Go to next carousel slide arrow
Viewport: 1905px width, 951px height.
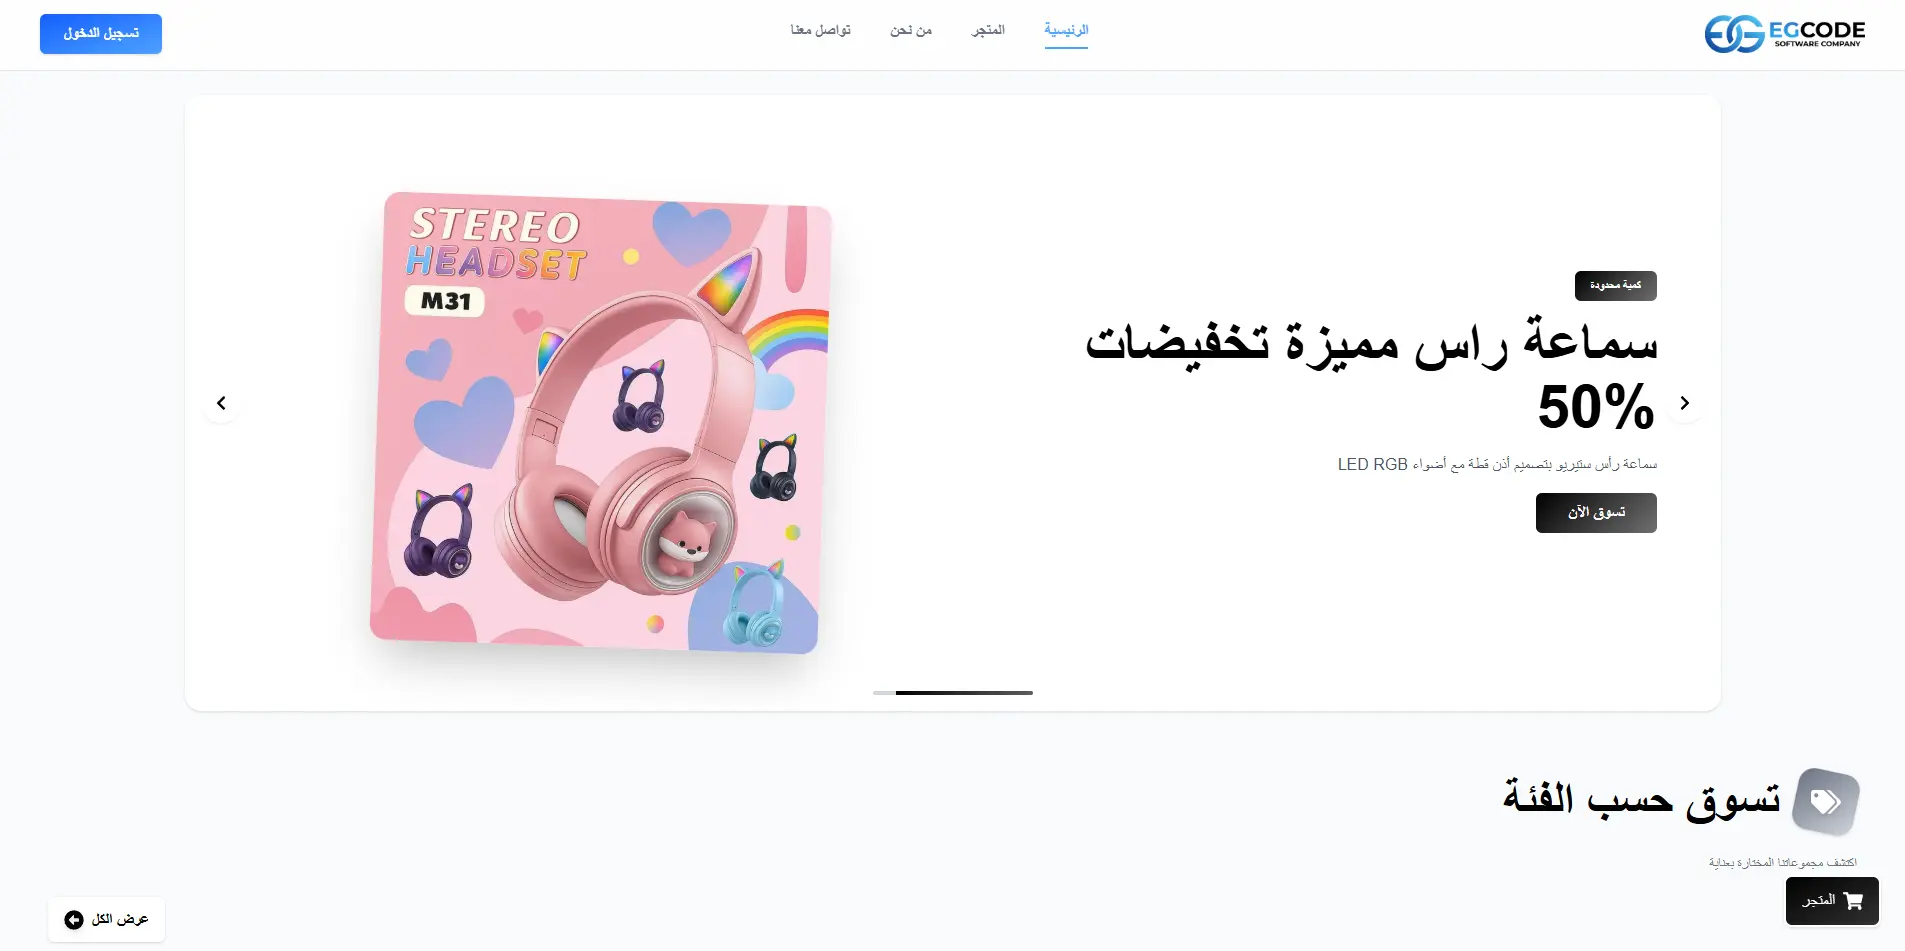tap(1685, 403)
